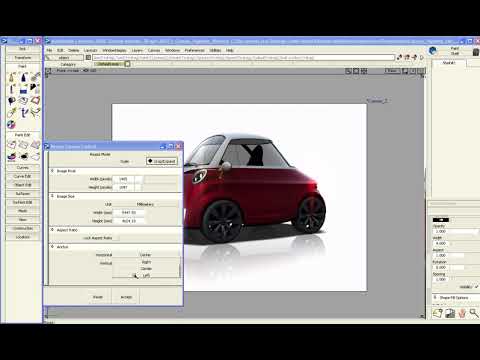Select the thin brush tool in second Paint row

coord(12,89)
